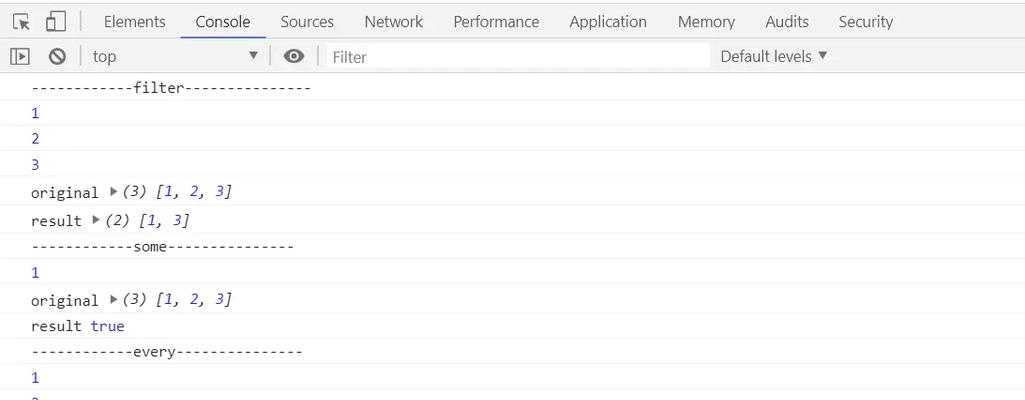Create live expression using eye icon
The height and width of the screenshot is (400, 1025).
294,57
